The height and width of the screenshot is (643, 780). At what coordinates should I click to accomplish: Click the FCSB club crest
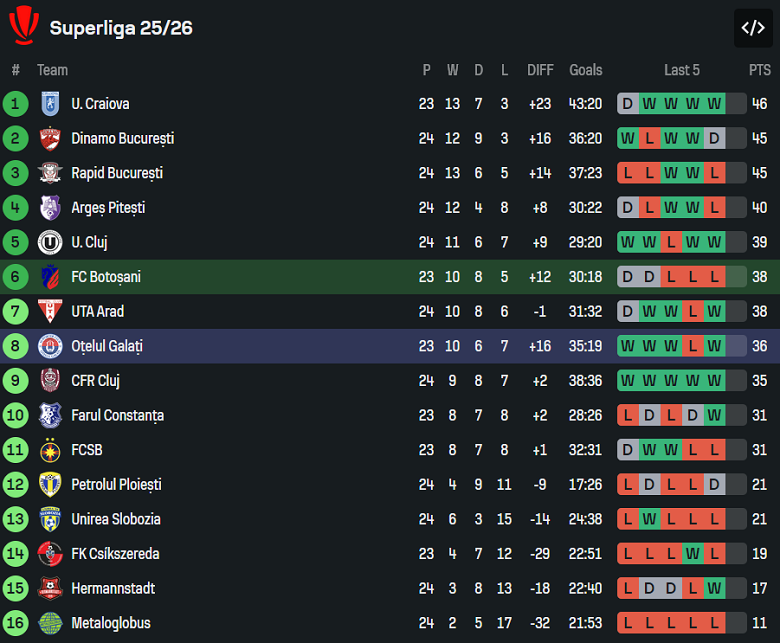coord(49,450)
